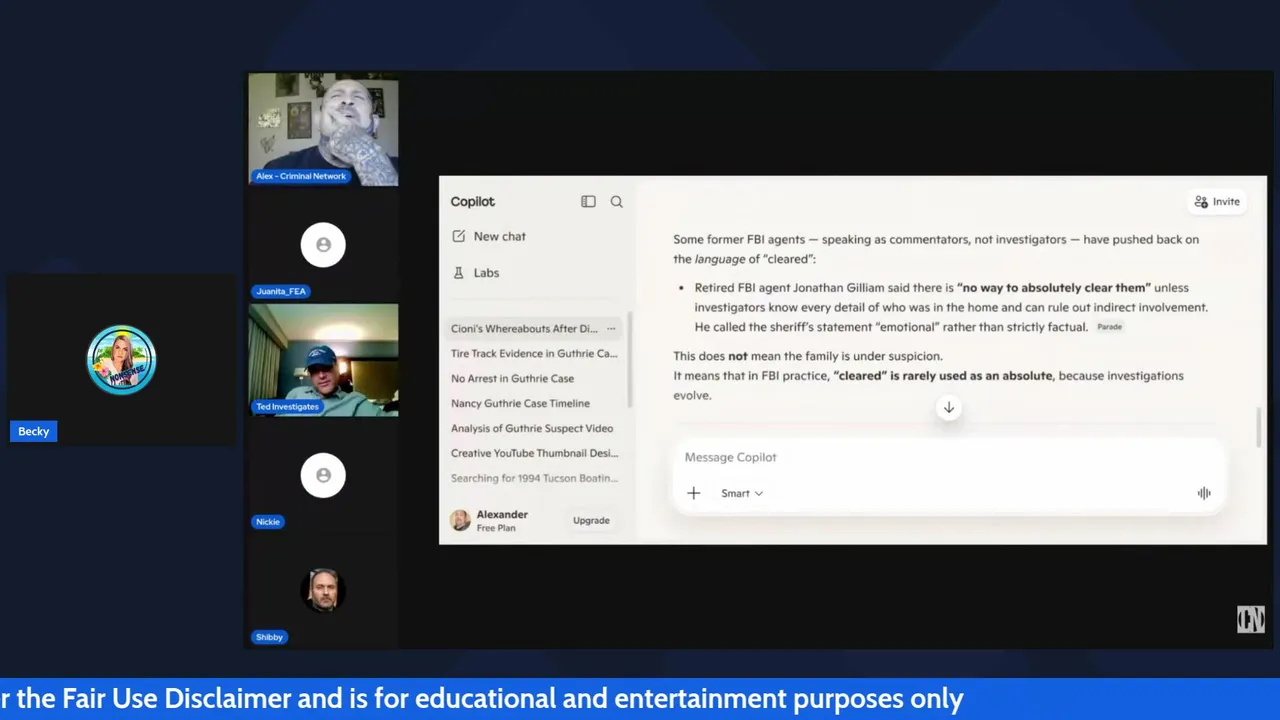Click the voice waveform microphone icon
The height and width of the screenshot is (720, 1280).
click(x=1204, y=493)
